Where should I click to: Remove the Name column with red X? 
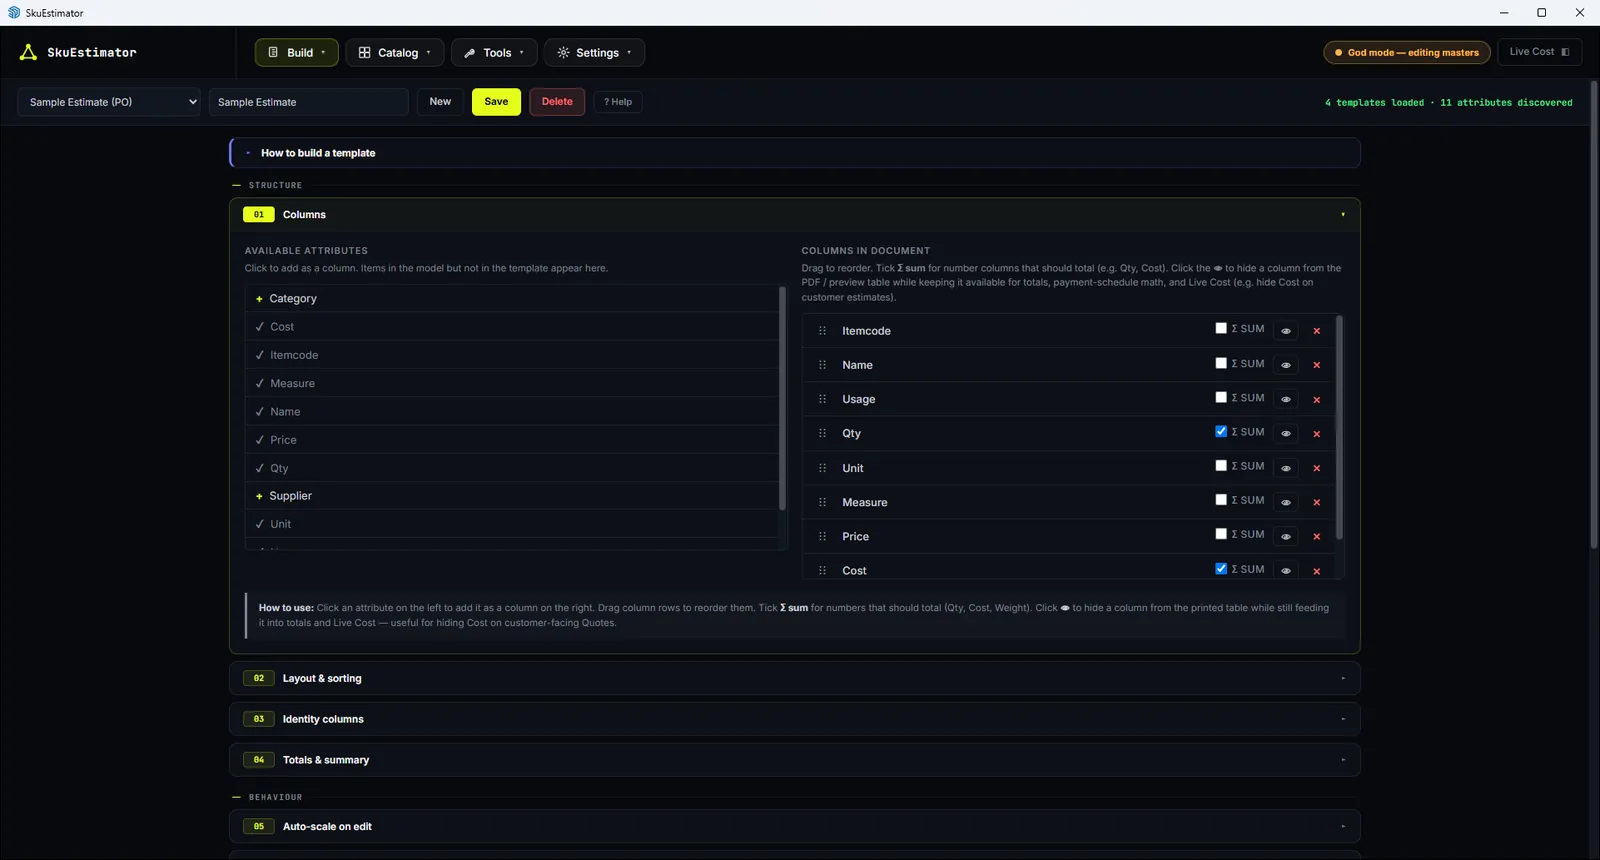pyautogui.click(x=1317, y=365)
